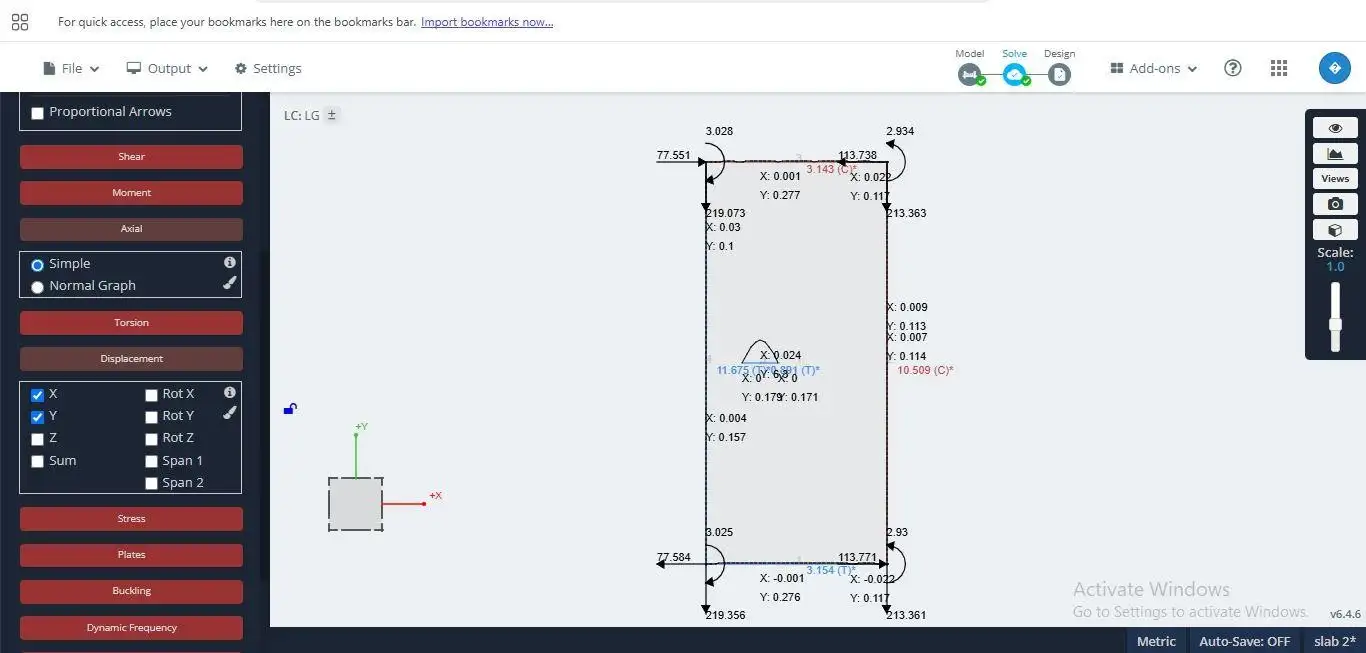
Task: Click the 3.154 (T)* bottom member label
Action: pyautogui.click(x=831, y=570)
